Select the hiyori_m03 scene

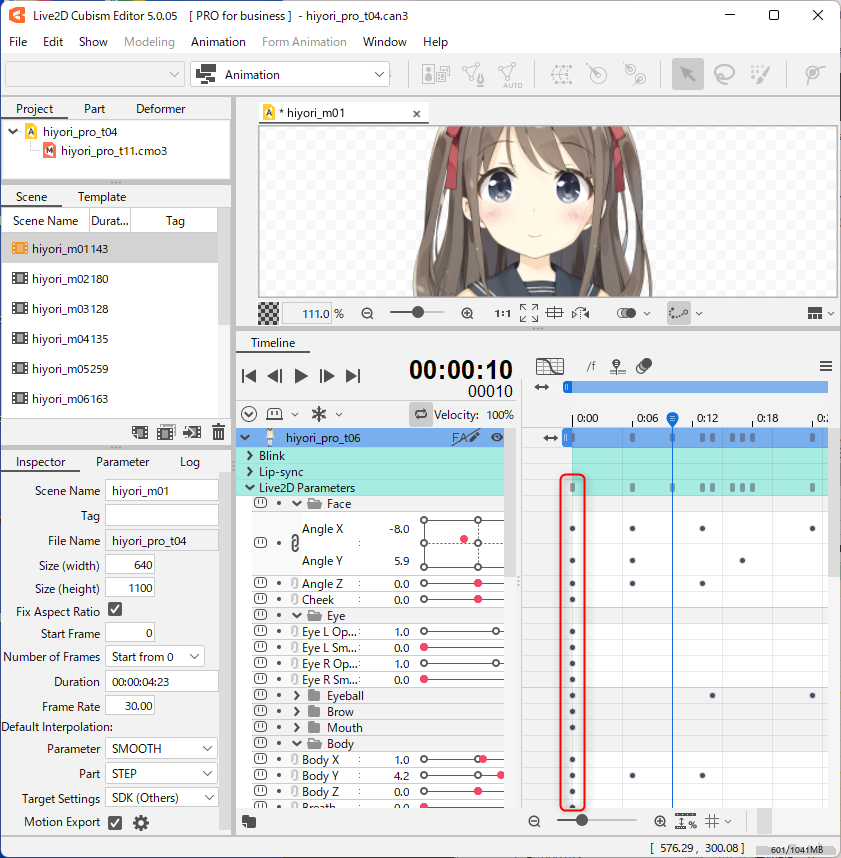60,309
